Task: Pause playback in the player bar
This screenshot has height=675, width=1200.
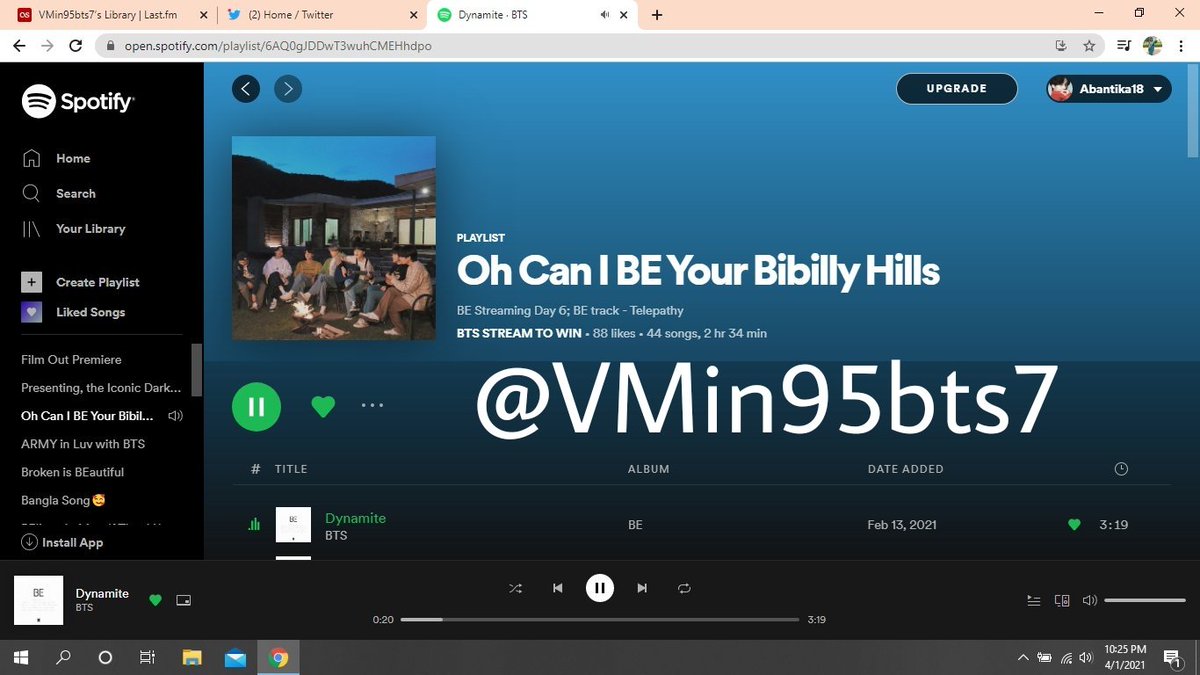Action: [x=599, y=588]
